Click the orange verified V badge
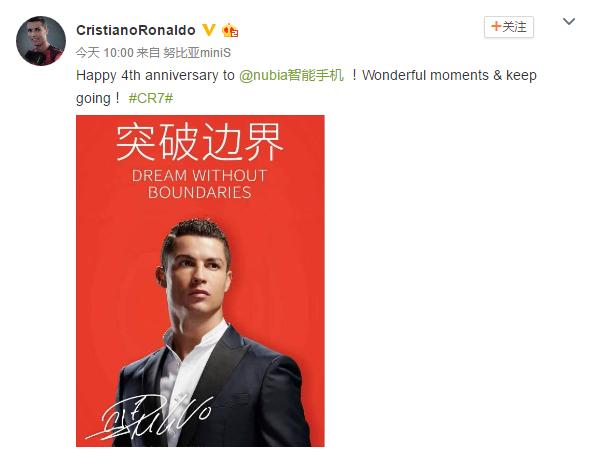The image size is (589, 456). point(209,30)
